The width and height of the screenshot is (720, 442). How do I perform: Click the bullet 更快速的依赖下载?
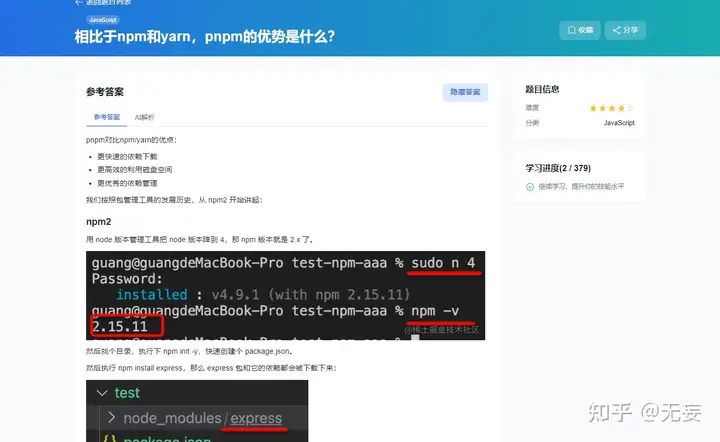pyautogui.click(x=127, y=157)
